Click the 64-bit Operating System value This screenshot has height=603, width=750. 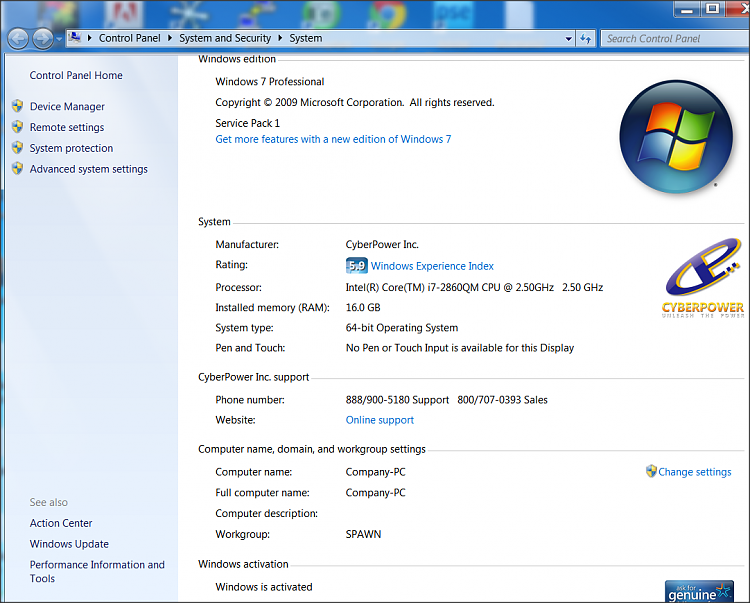click(402, 328)
